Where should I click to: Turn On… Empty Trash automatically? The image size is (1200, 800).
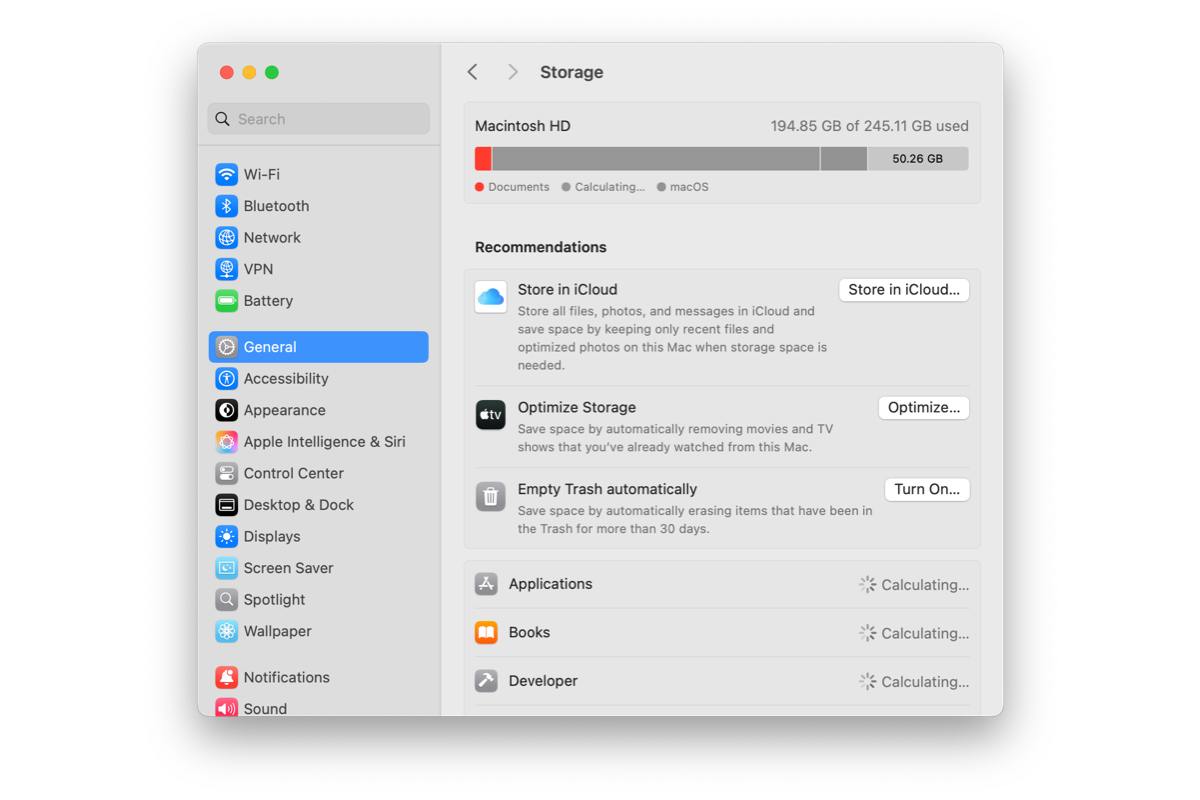tap(927, 490)
